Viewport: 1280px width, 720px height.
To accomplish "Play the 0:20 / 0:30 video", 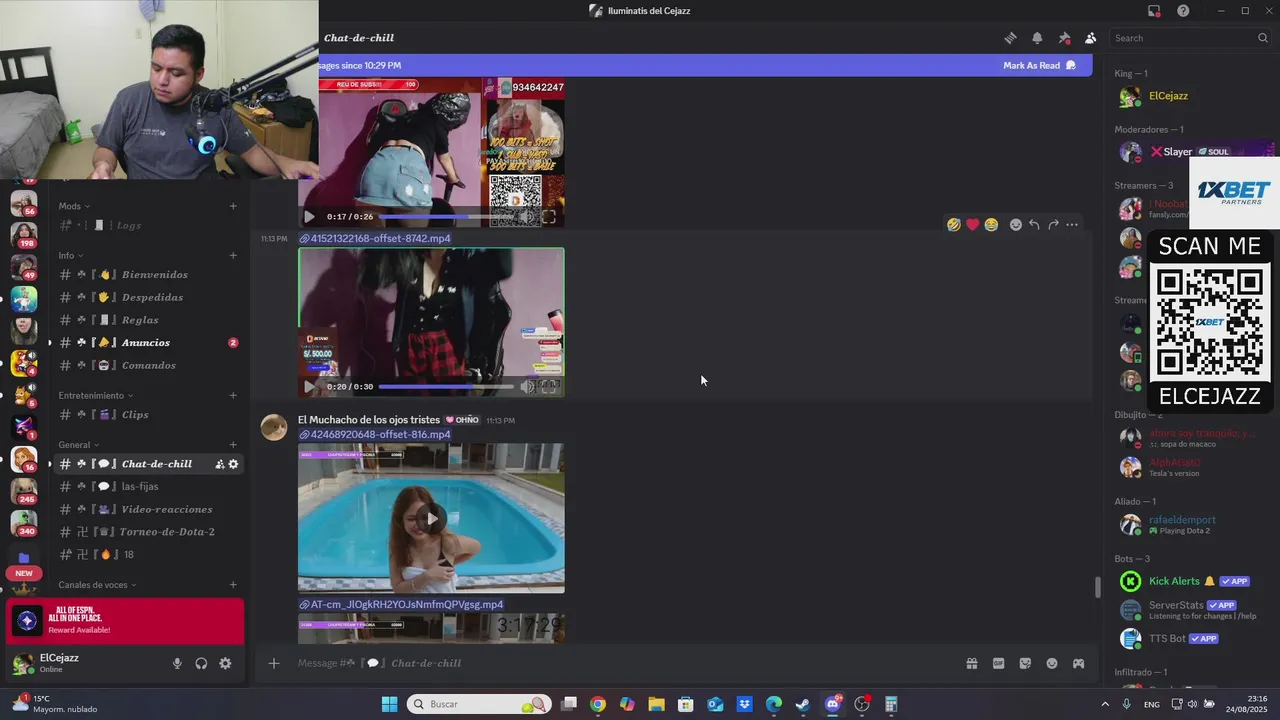I will click(309, 386).
